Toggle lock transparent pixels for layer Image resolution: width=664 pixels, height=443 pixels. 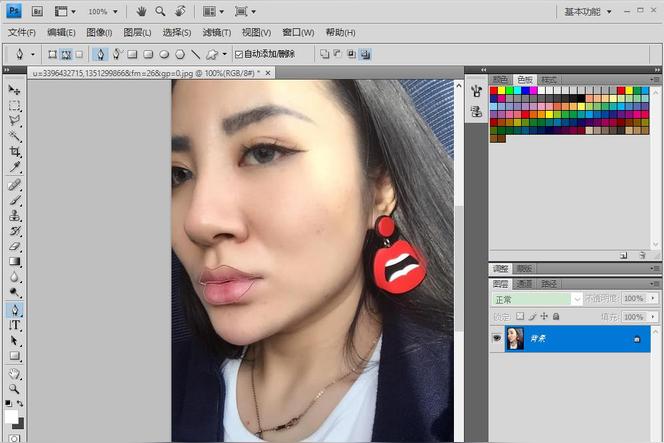click(519, 315)
